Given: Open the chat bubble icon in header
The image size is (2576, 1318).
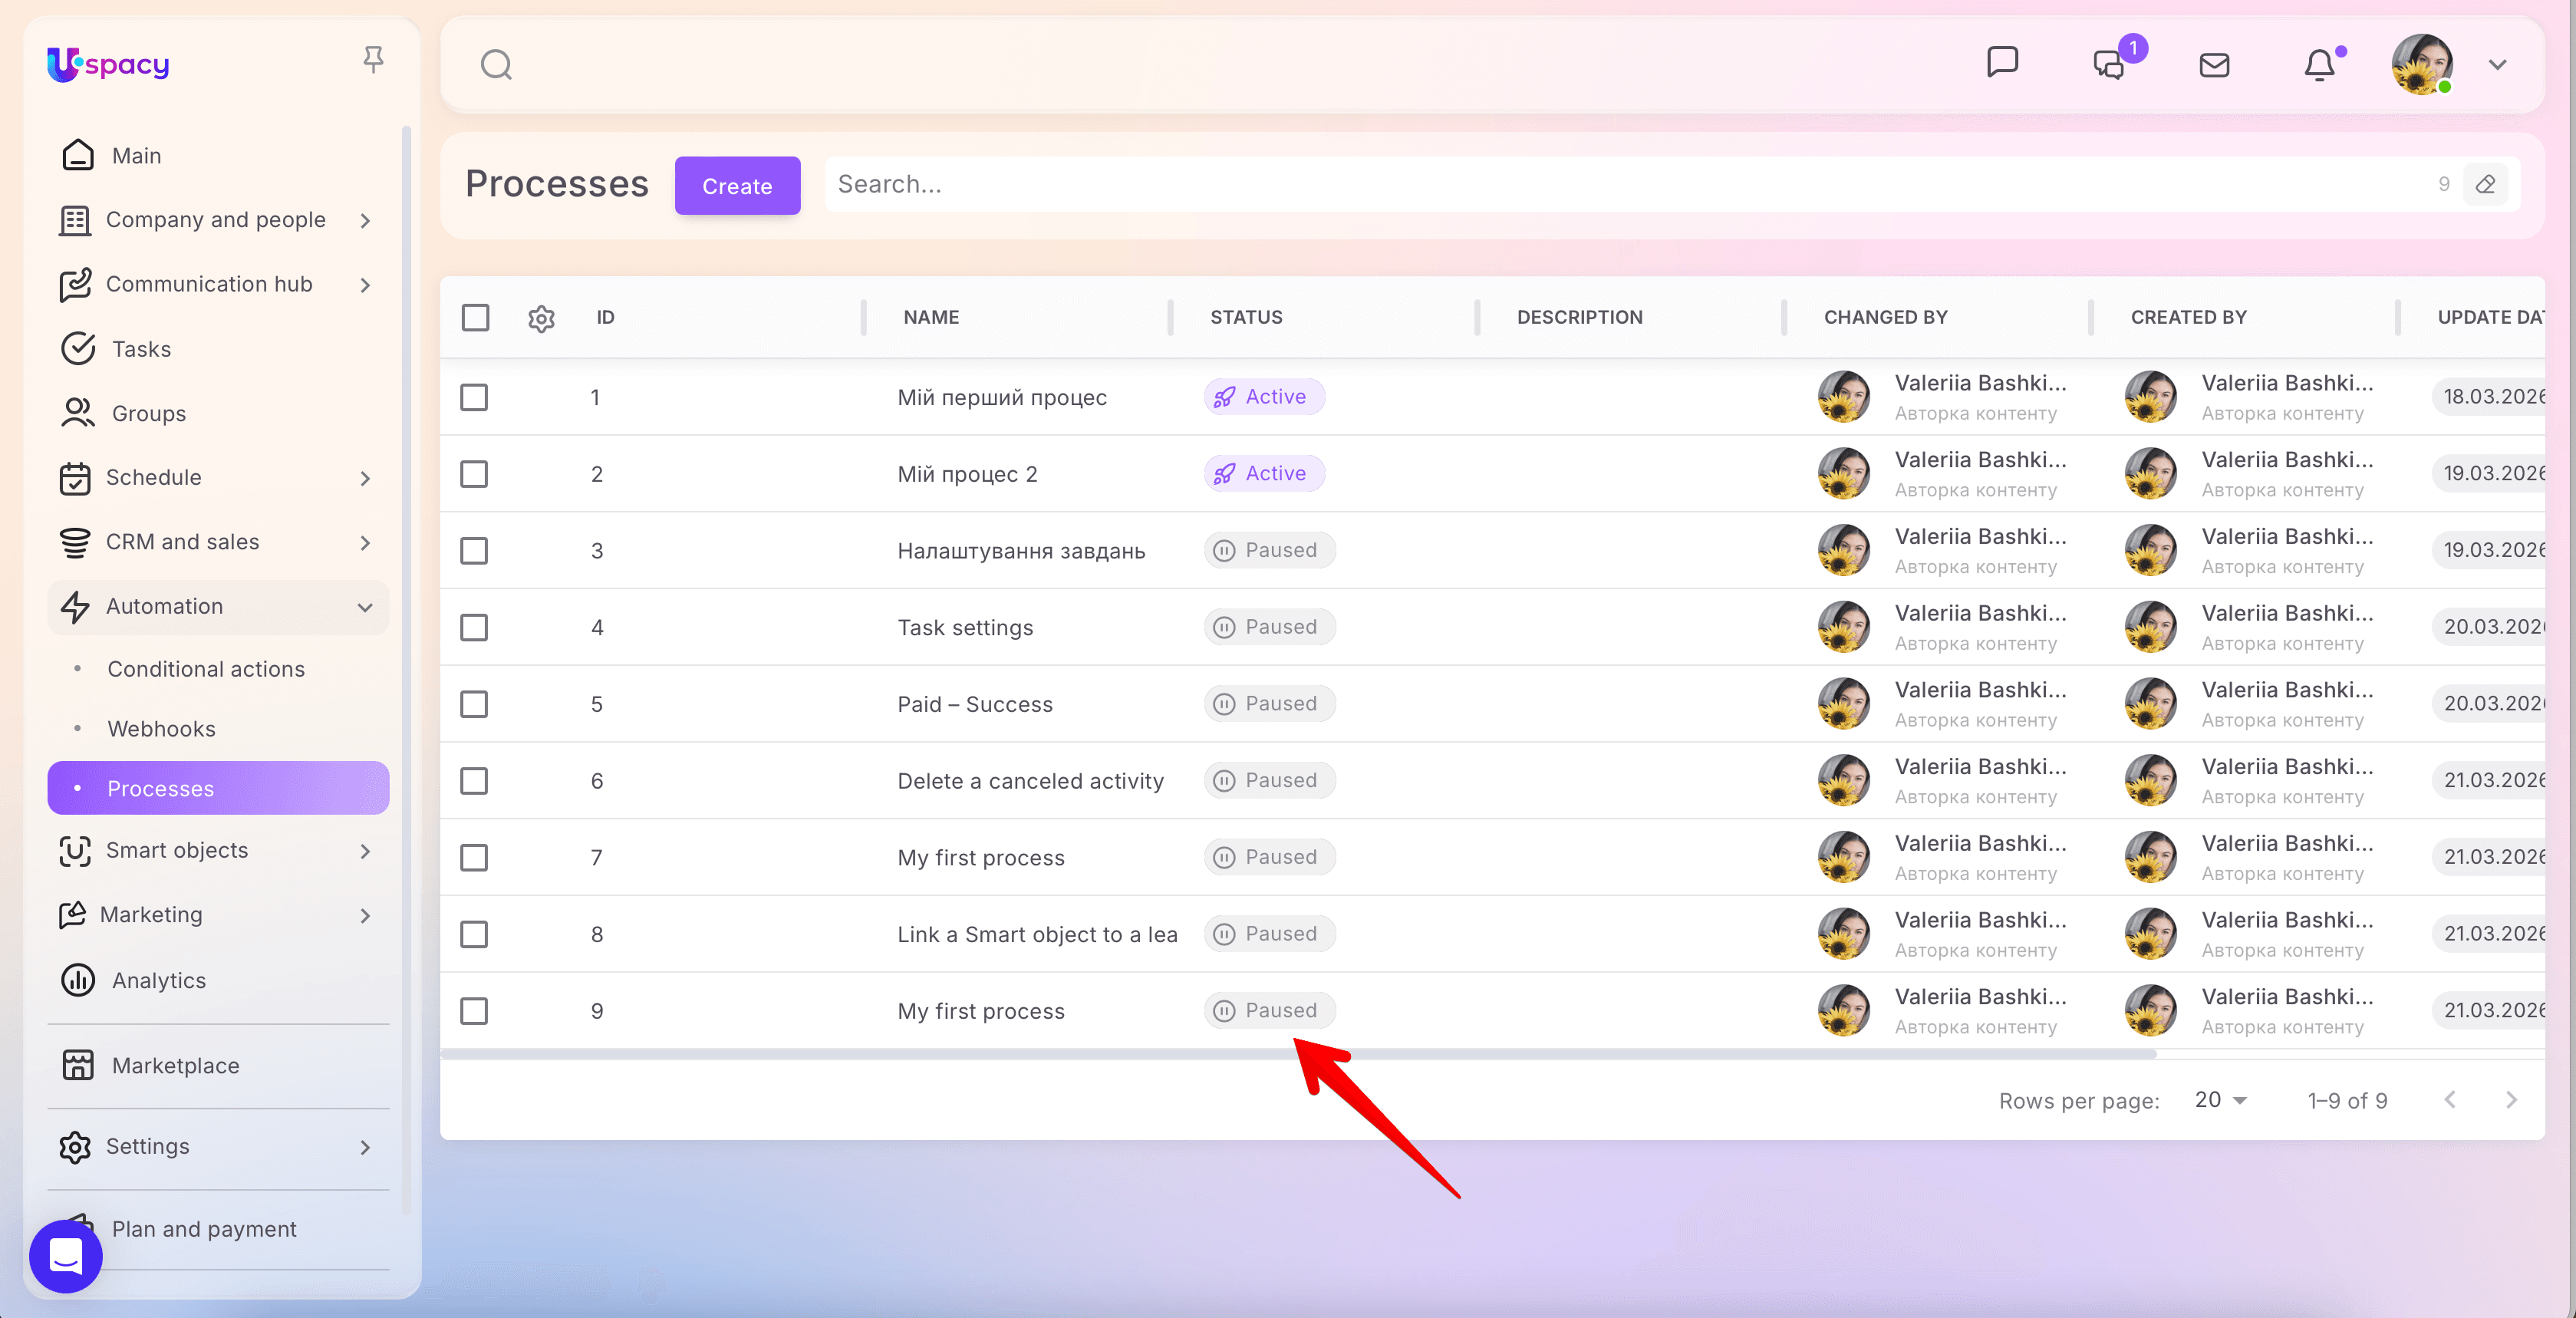Looking at the screenshot, I should [2002, 63].
